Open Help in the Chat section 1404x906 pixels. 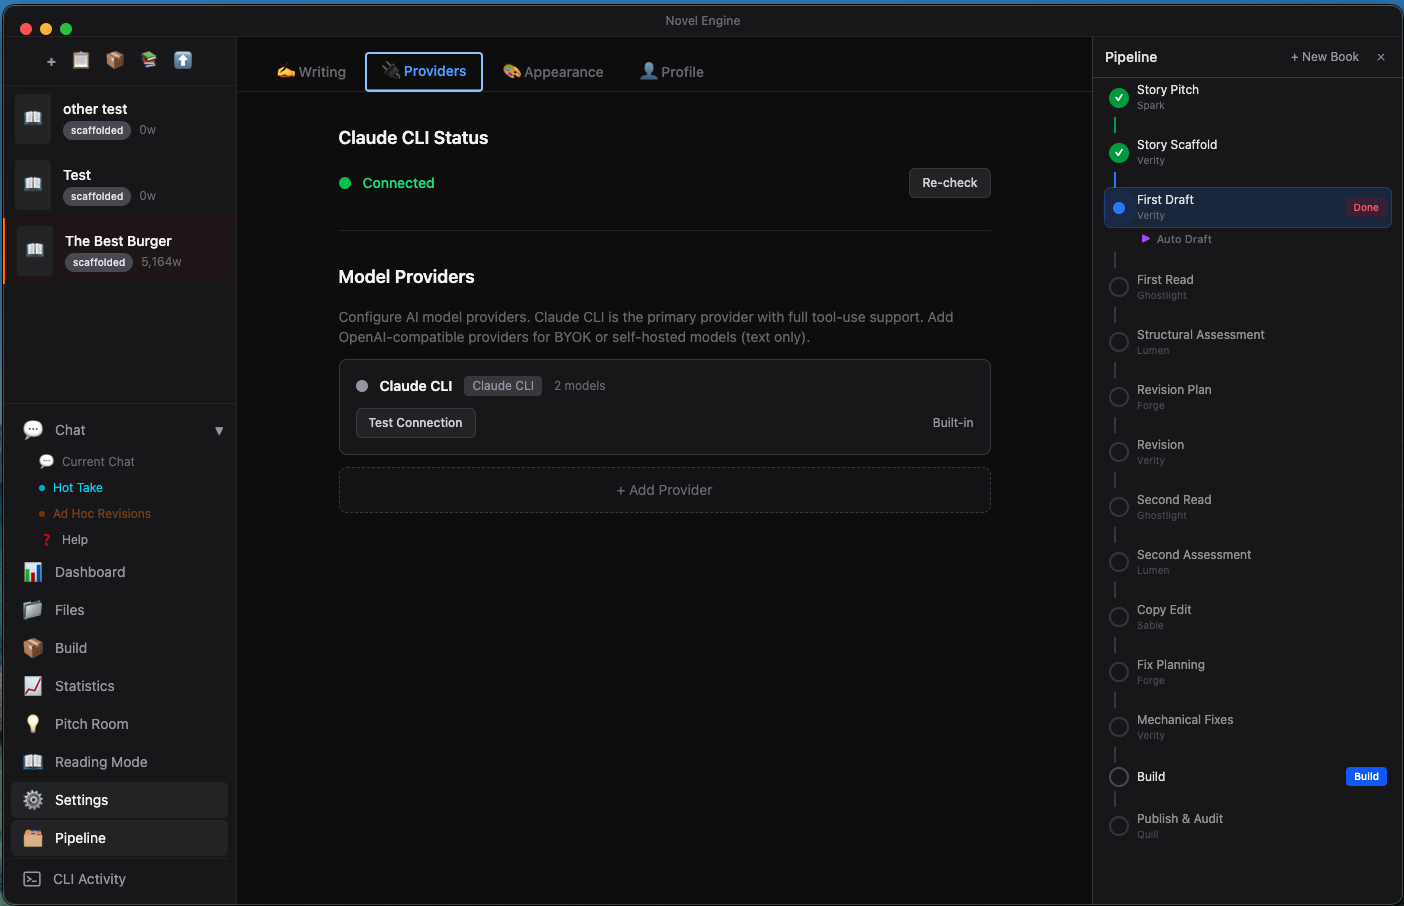click(75, 540)
